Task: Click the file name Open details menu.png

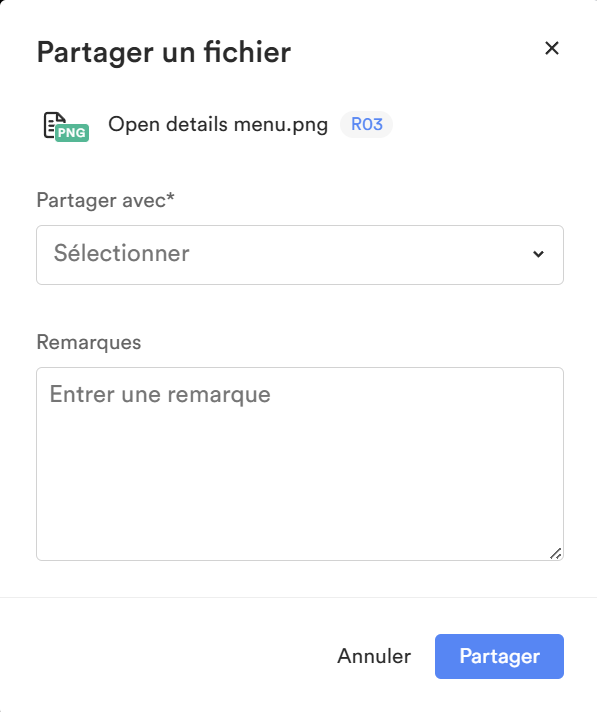Action: tap(218, 124)
